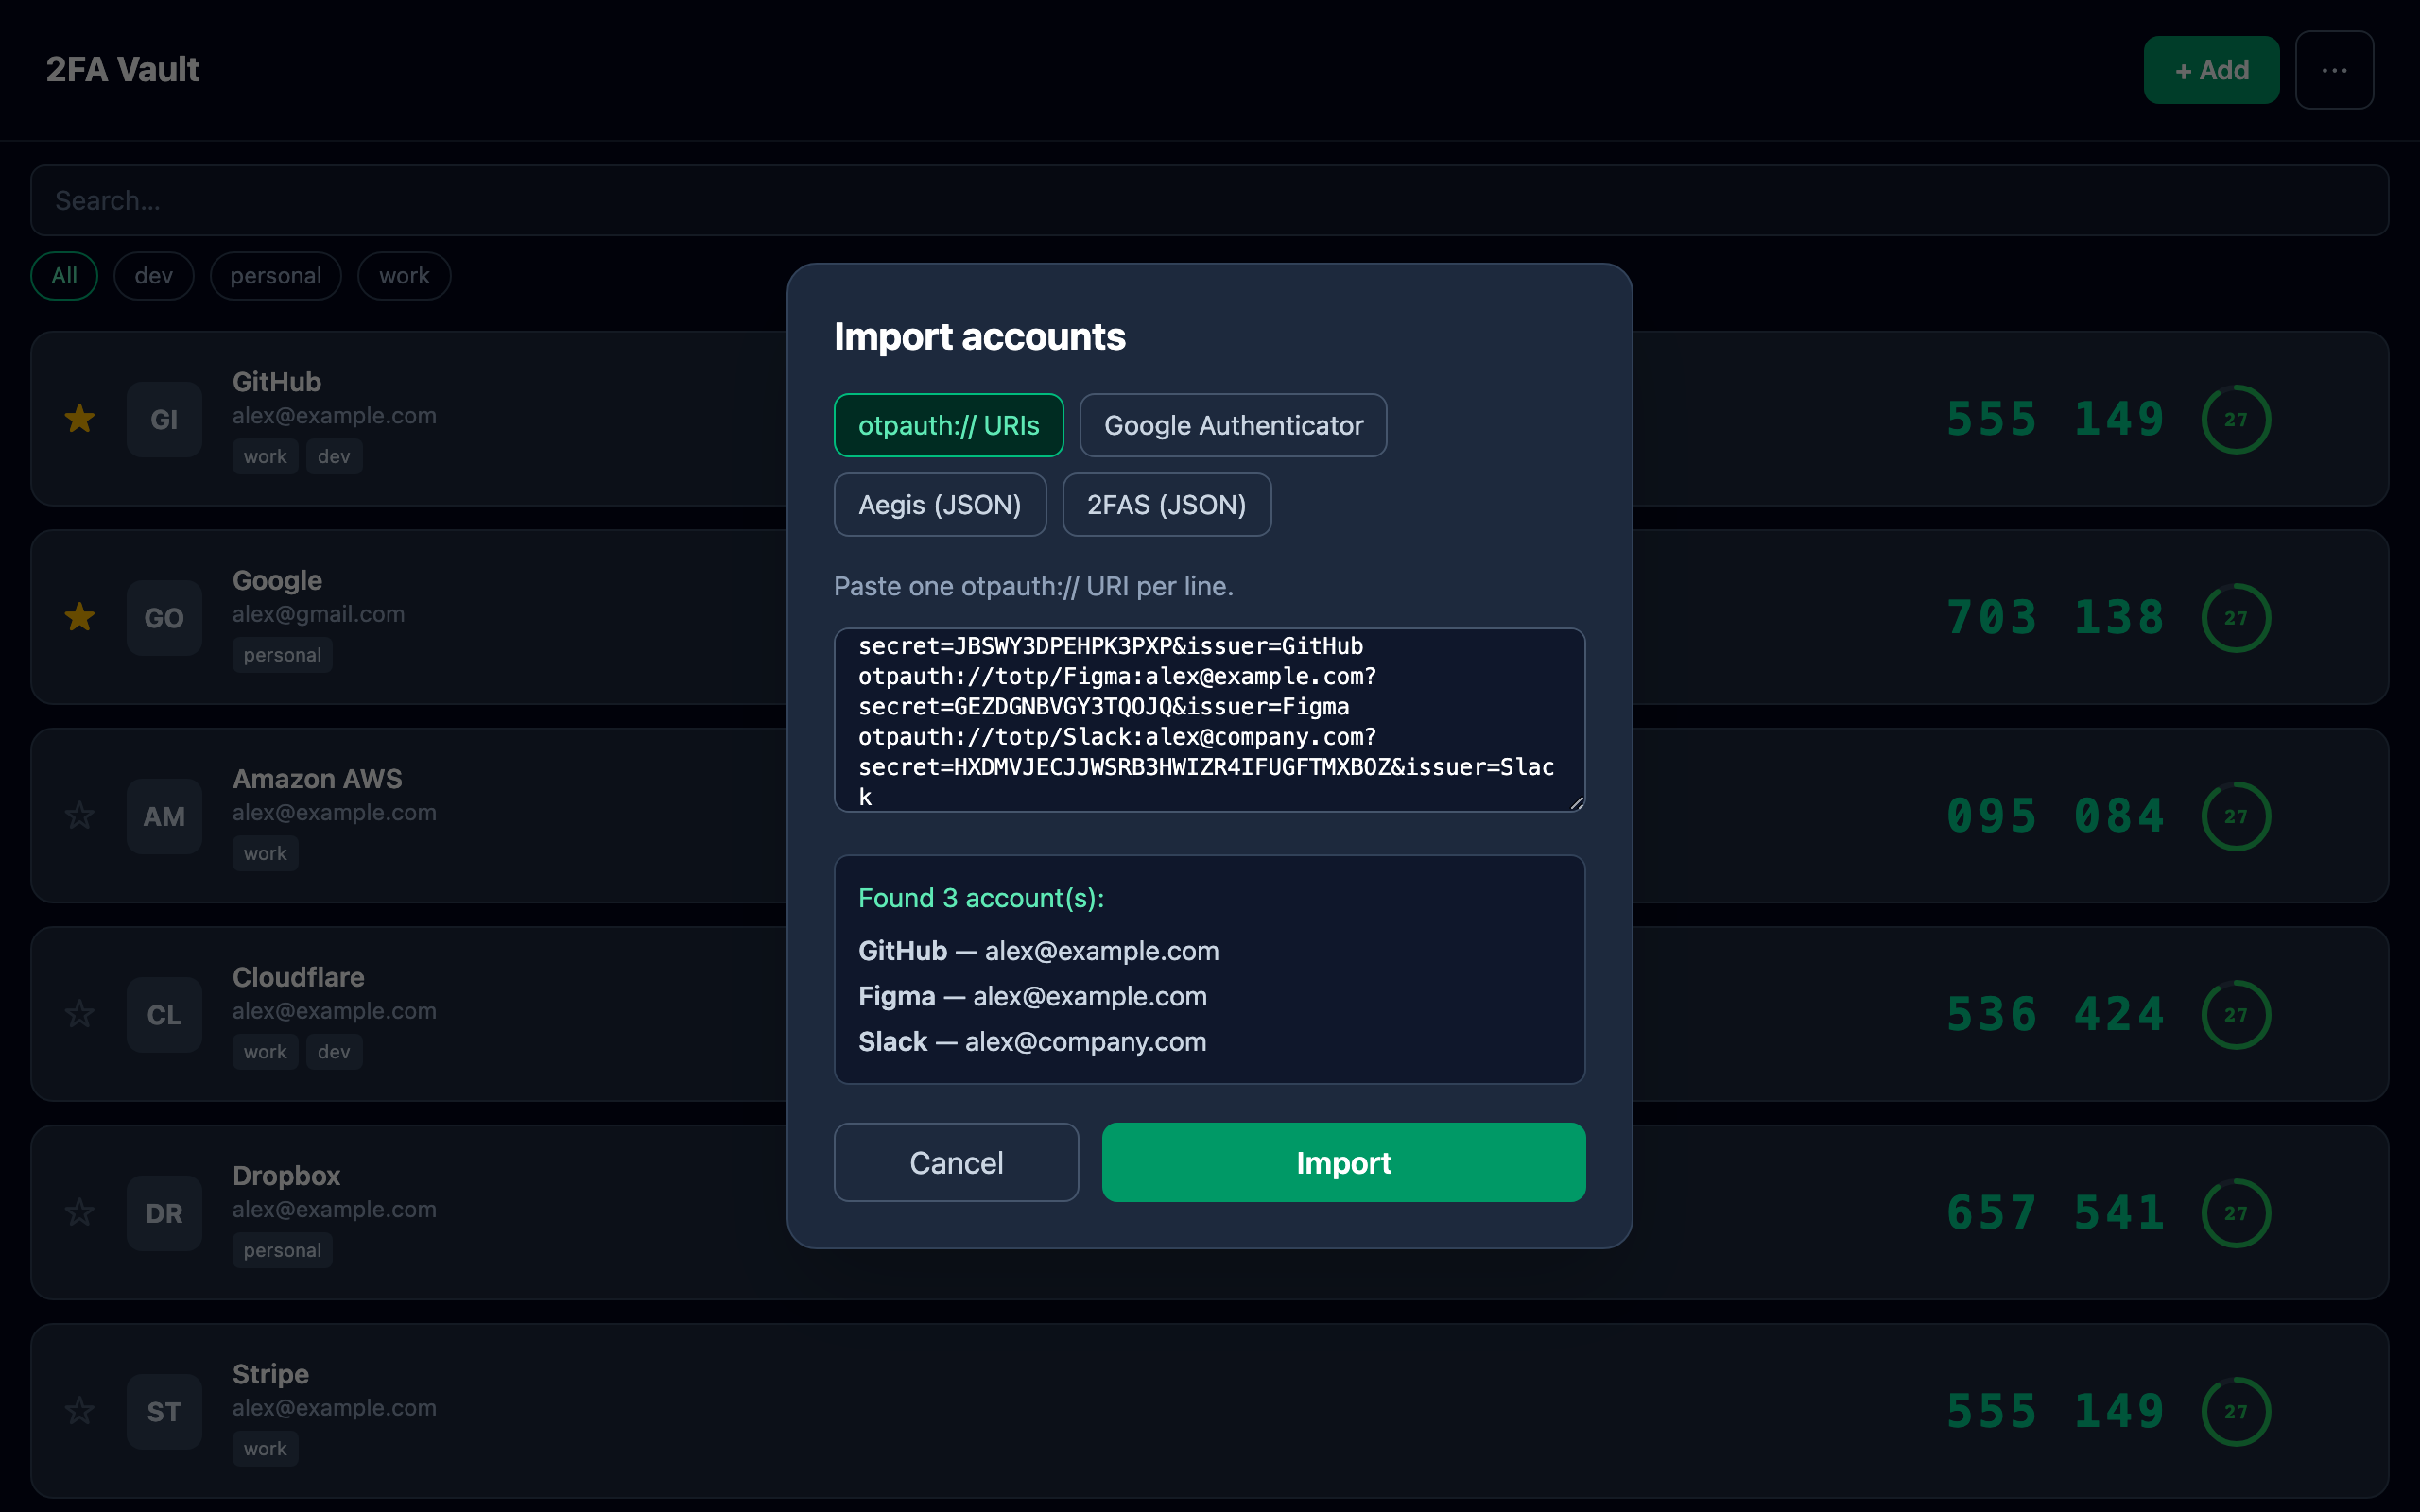Click the dev tag on Cloudflare card
The height and width of the screenshot is (1512, 2420).
(334, 1052)
